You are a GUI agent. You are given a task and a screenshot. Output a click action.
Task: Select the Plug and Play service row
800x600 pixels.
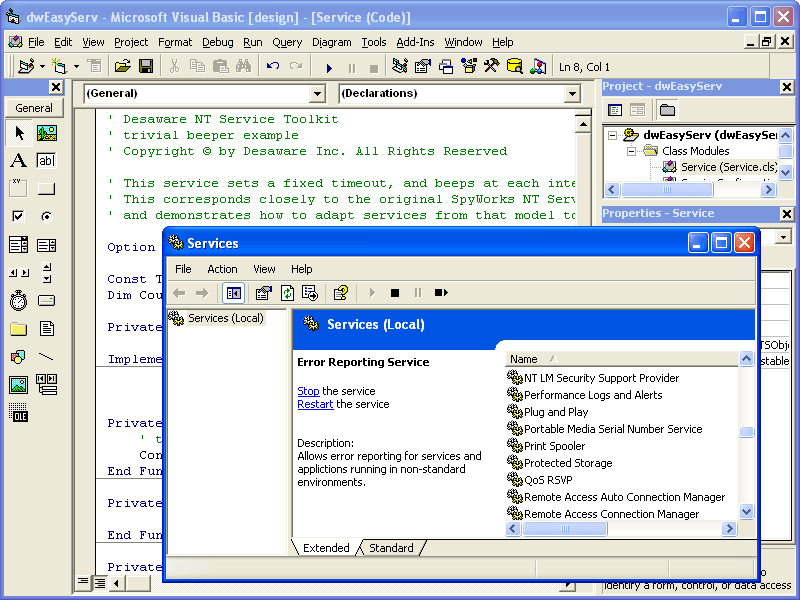556,412
